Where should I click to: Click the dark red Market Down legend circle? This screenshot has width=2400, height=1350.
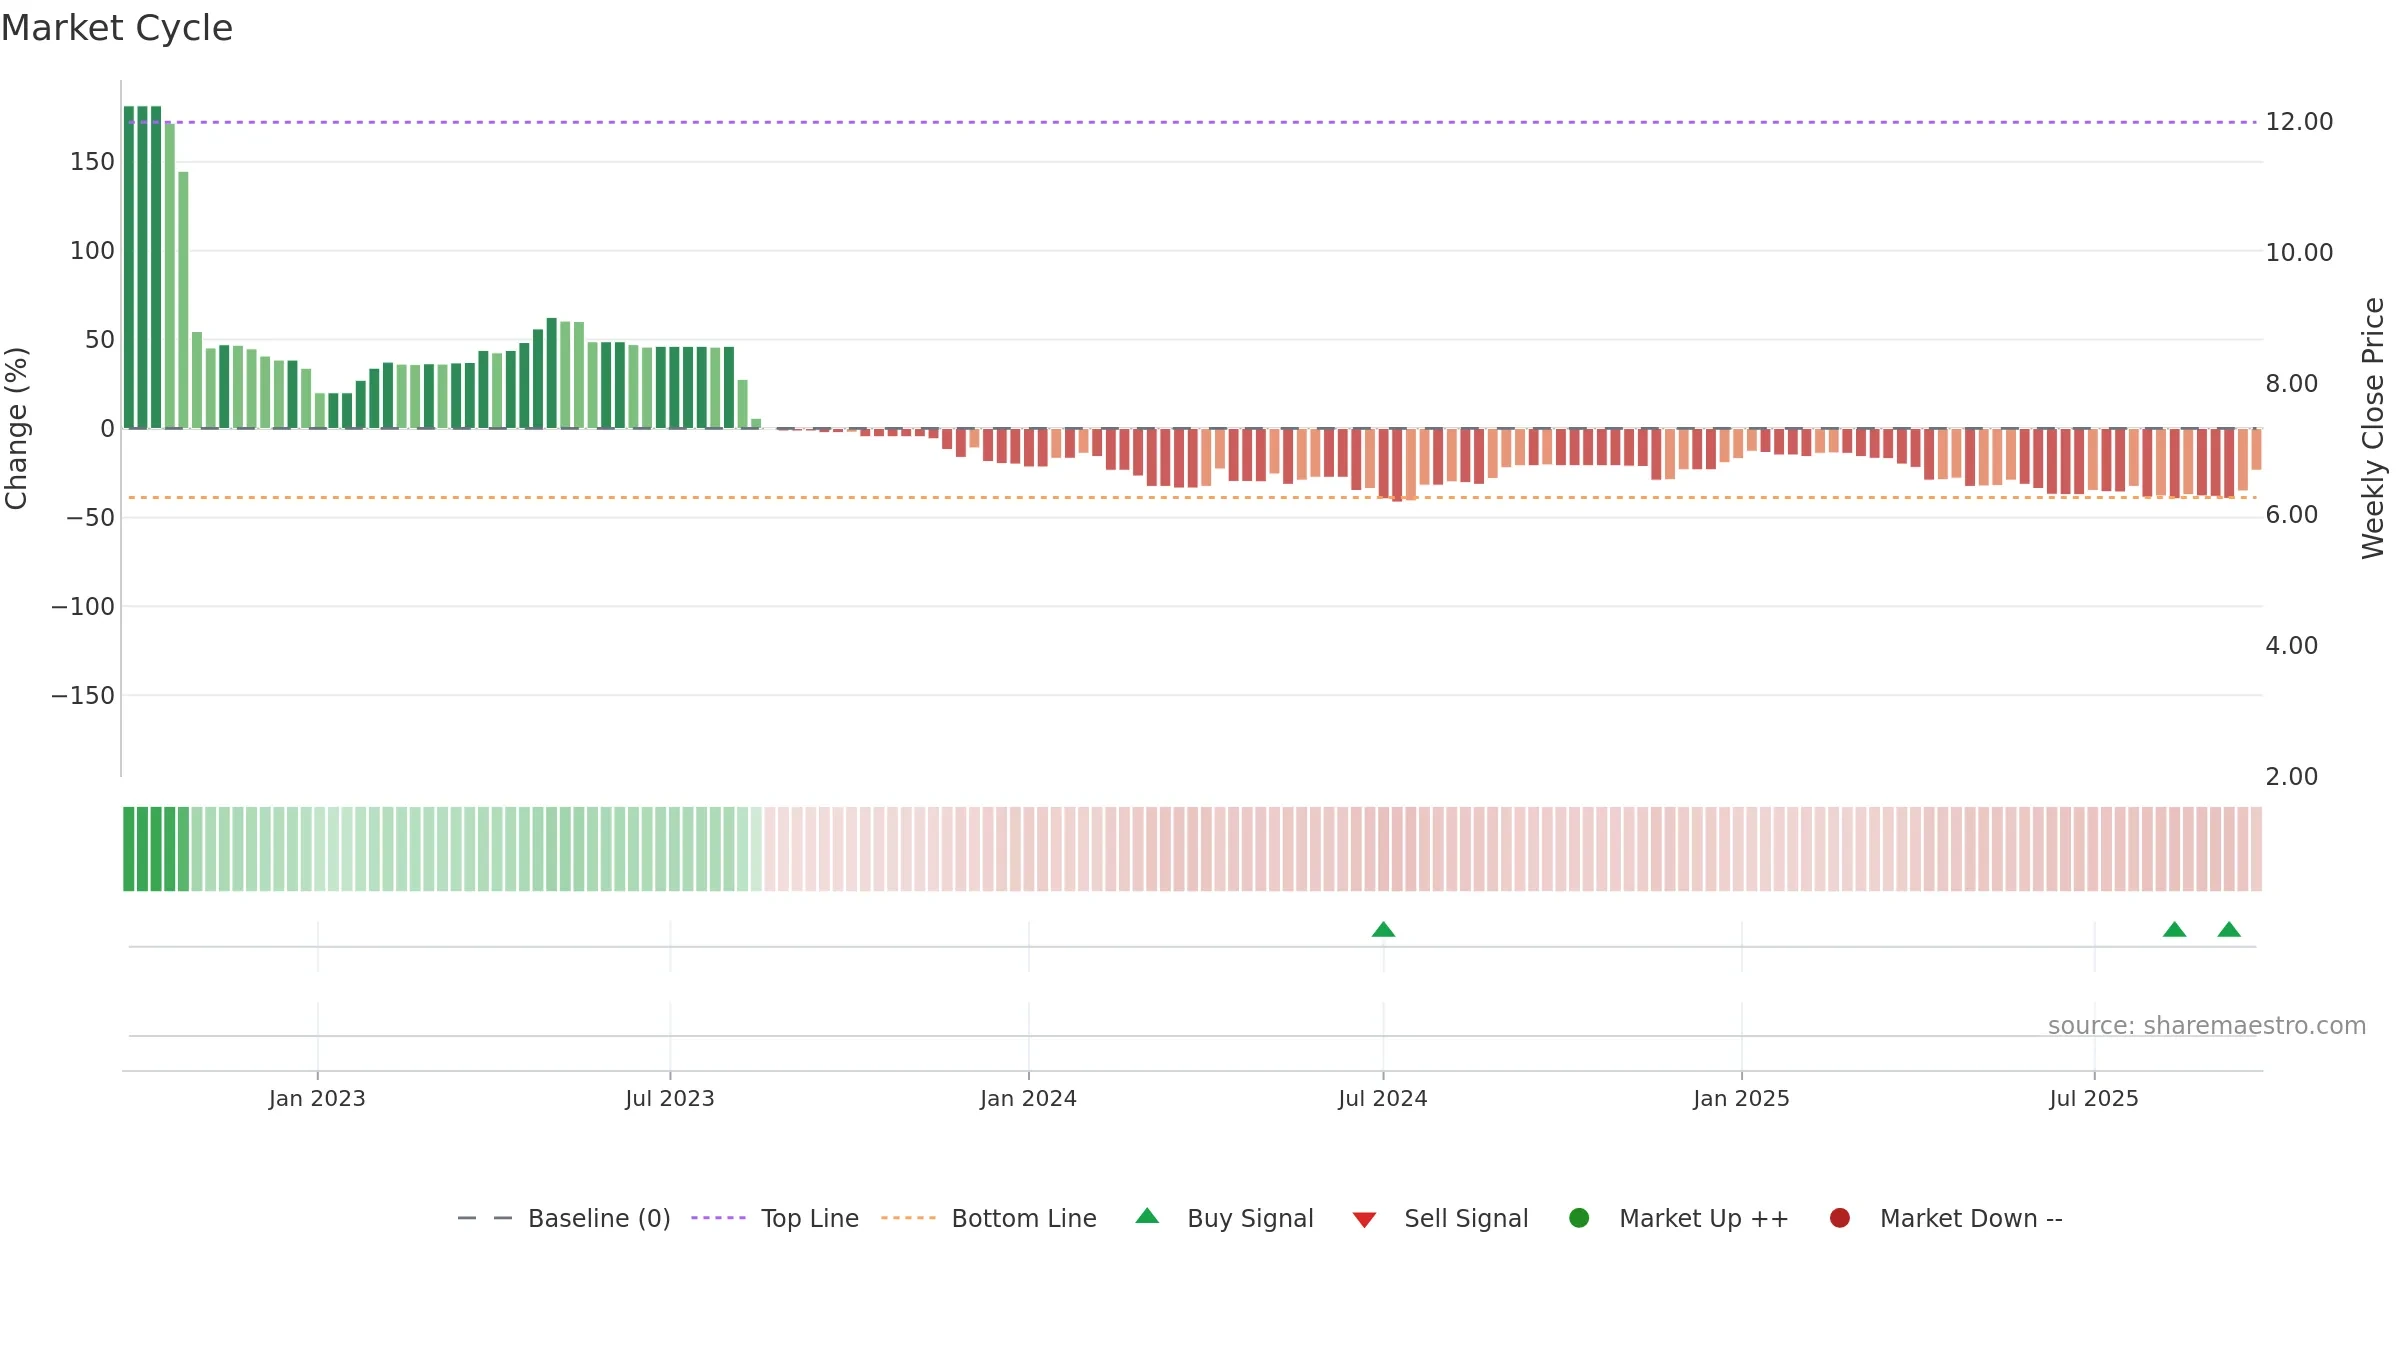[1840, 1218]
